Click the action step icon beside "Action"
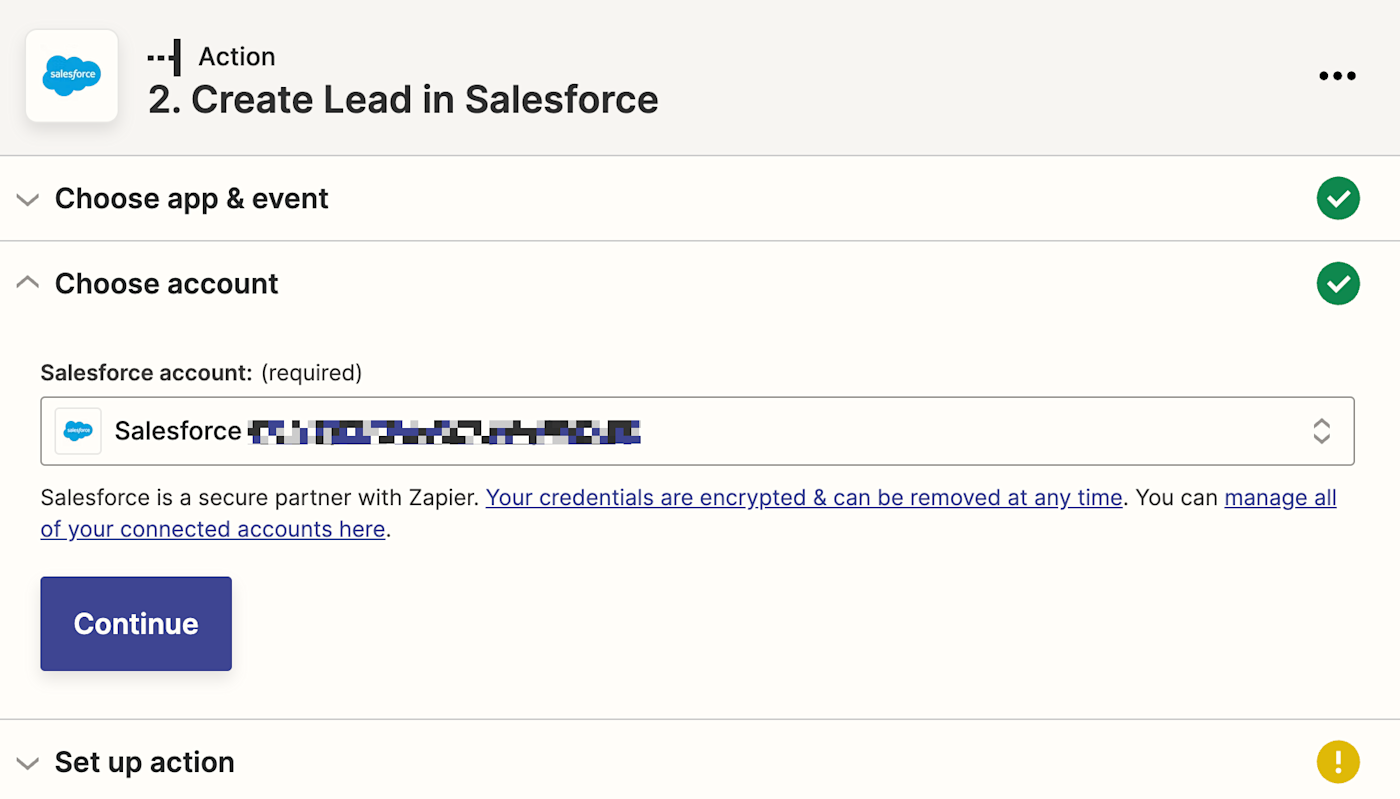Viewport: 1400px width, 799px height. click(x=164, y=57)
